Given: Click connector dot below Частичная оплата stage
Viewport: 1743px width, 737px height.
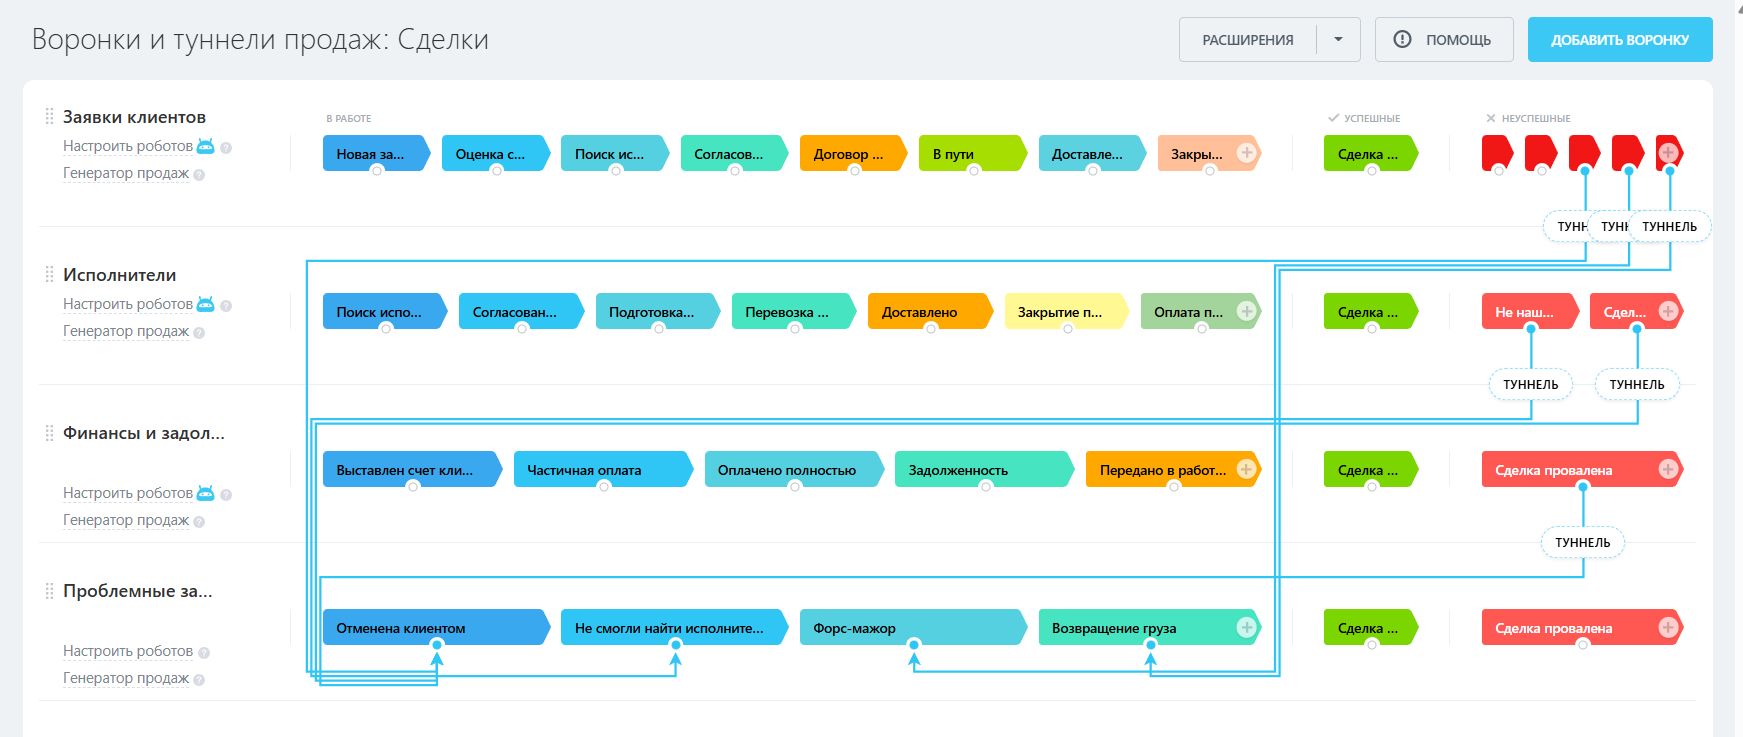Looking at the screenshot, I should 604,486.
